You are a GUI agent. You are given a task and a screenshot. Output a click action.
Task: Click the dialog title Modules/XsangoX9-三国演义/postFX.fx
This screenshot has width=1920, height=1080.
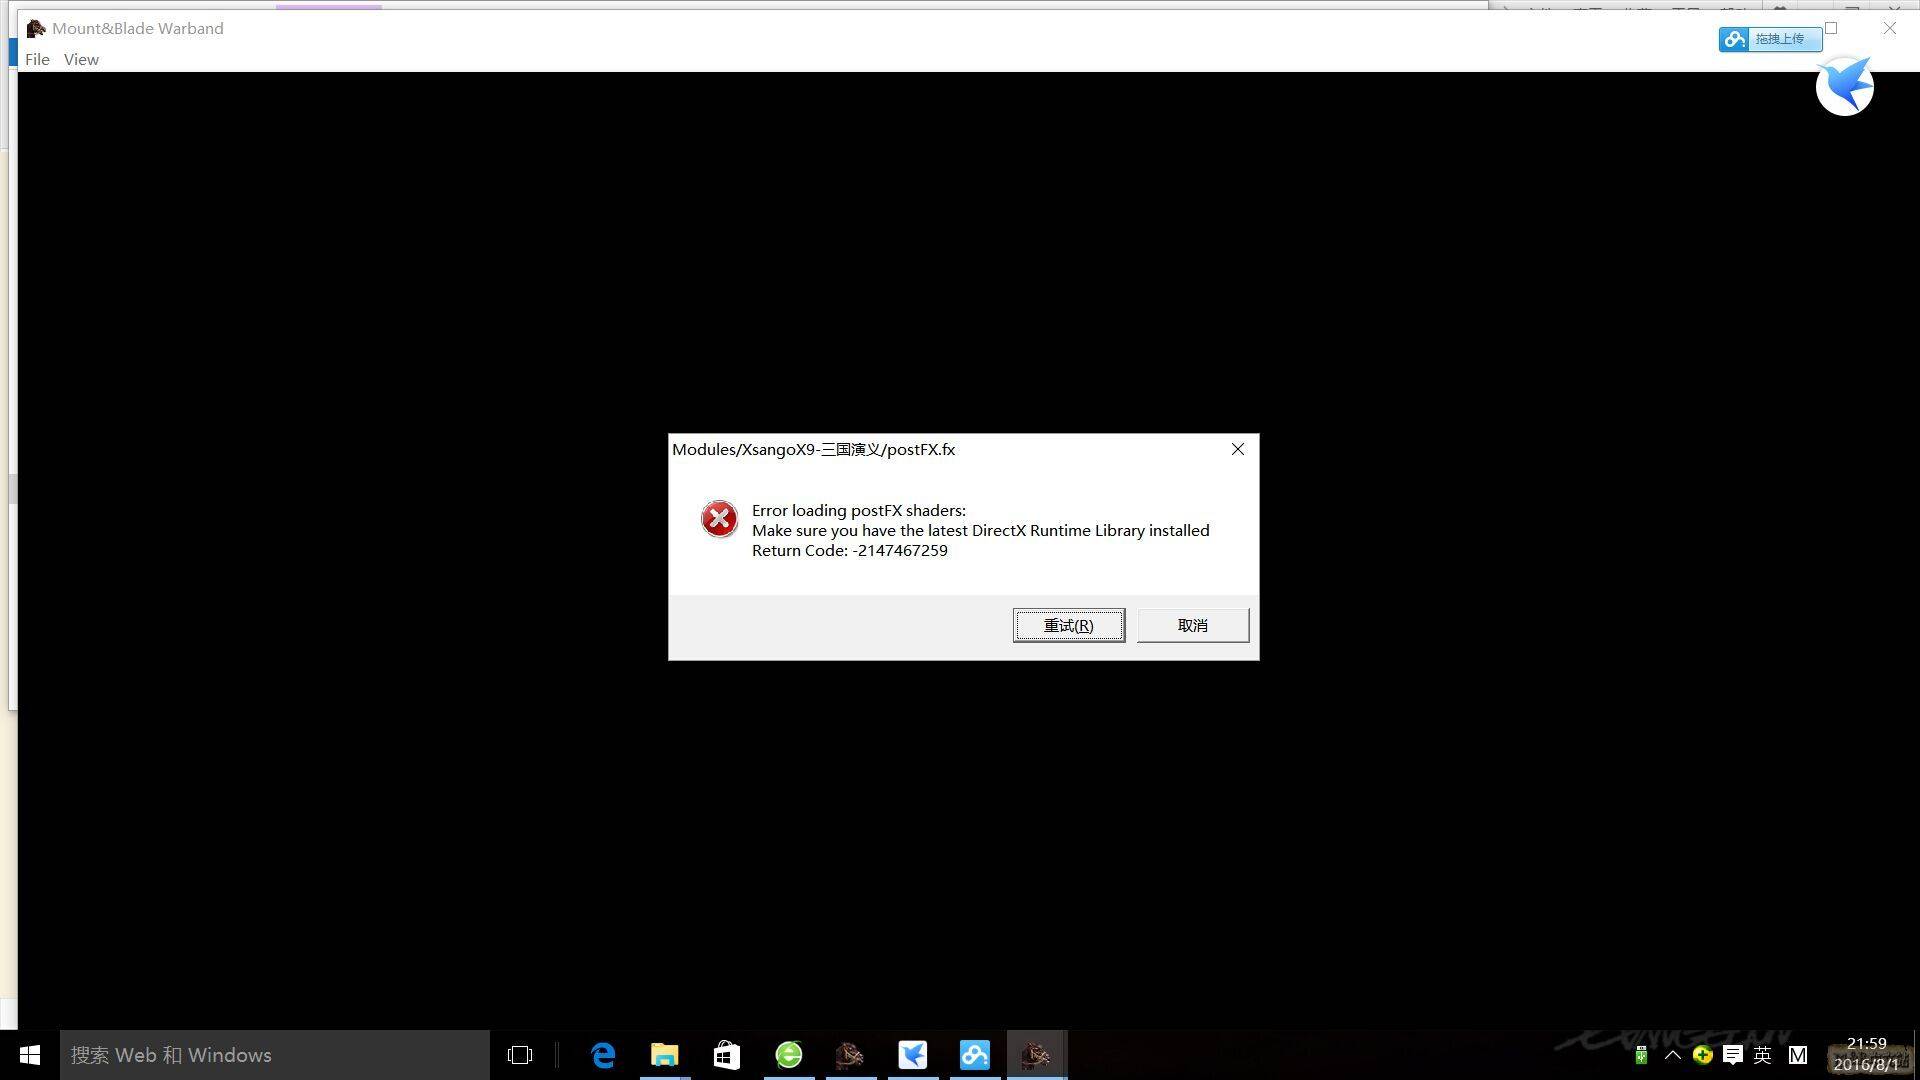[814, 449]
